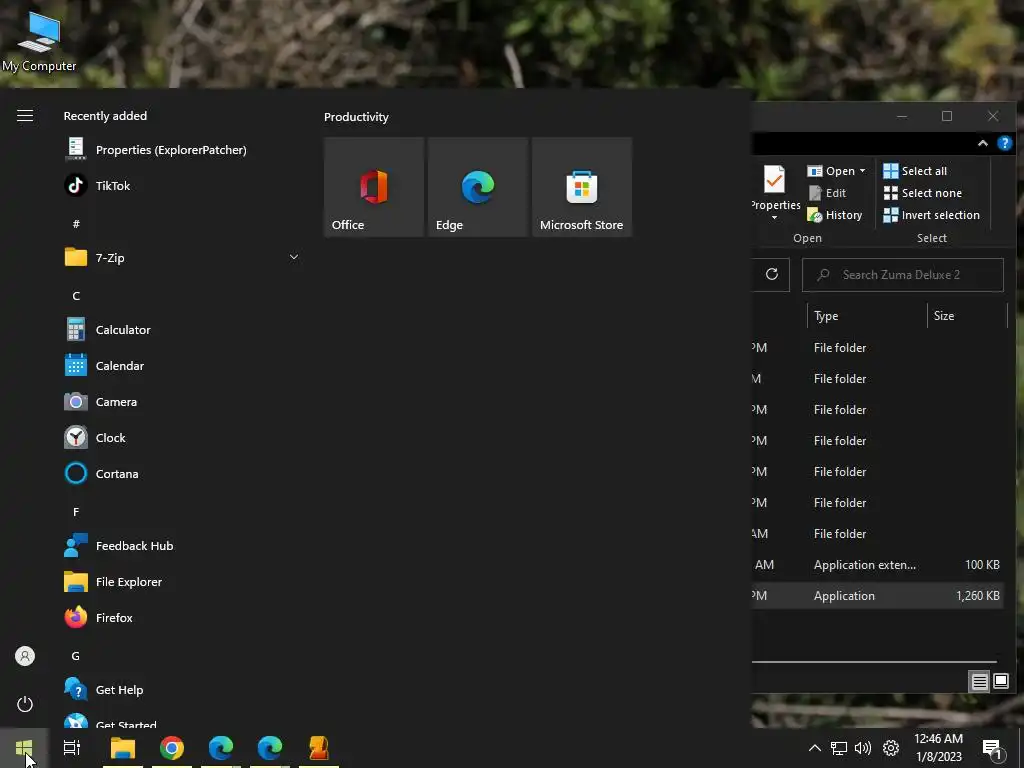Screen dimensions: 1024x768
Task: Refresh the explorer folder view
Action: click(x=771, y=274)
